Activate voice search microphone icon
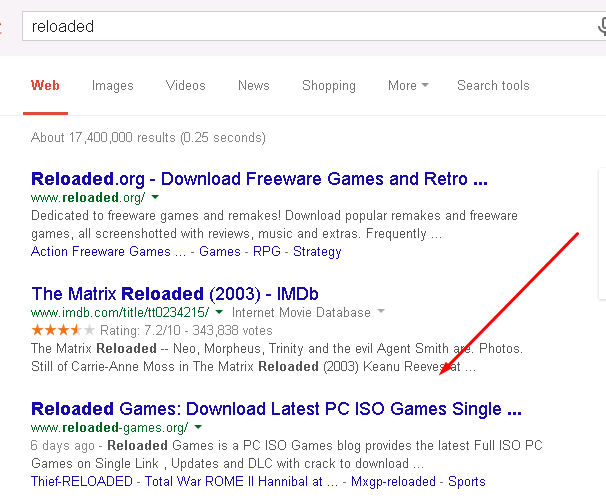Viewport: 606px width, 502px height. pyautogui.click(x=602, y=26)
